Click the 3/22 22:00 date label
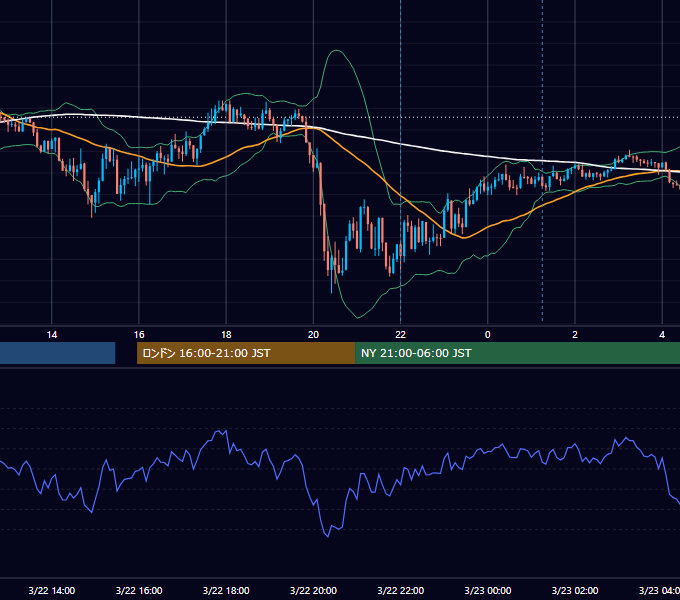The height and width of the screenshot is (600, 680). tap(400, 590)
